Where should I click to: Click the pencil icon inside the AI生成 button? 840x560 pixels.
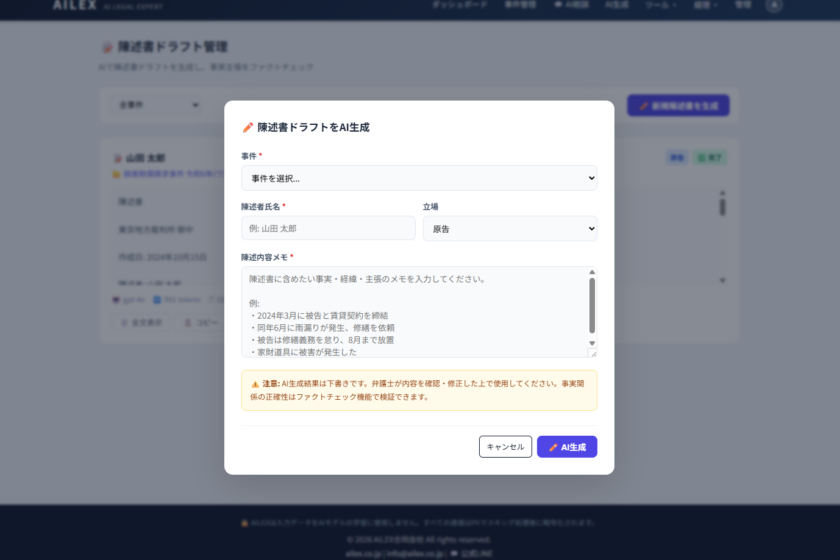(553, 447)
